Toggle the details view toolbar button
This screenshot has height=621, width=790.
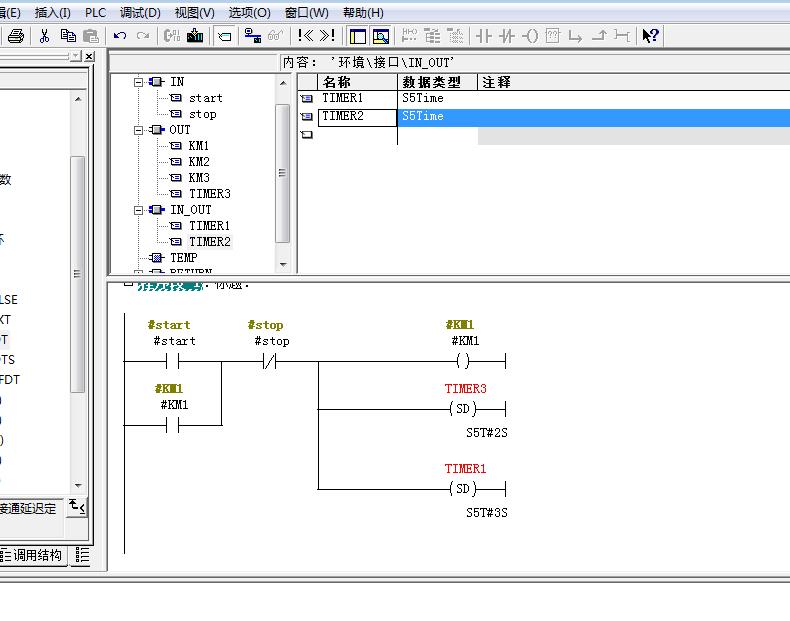[x=381, y=36]
